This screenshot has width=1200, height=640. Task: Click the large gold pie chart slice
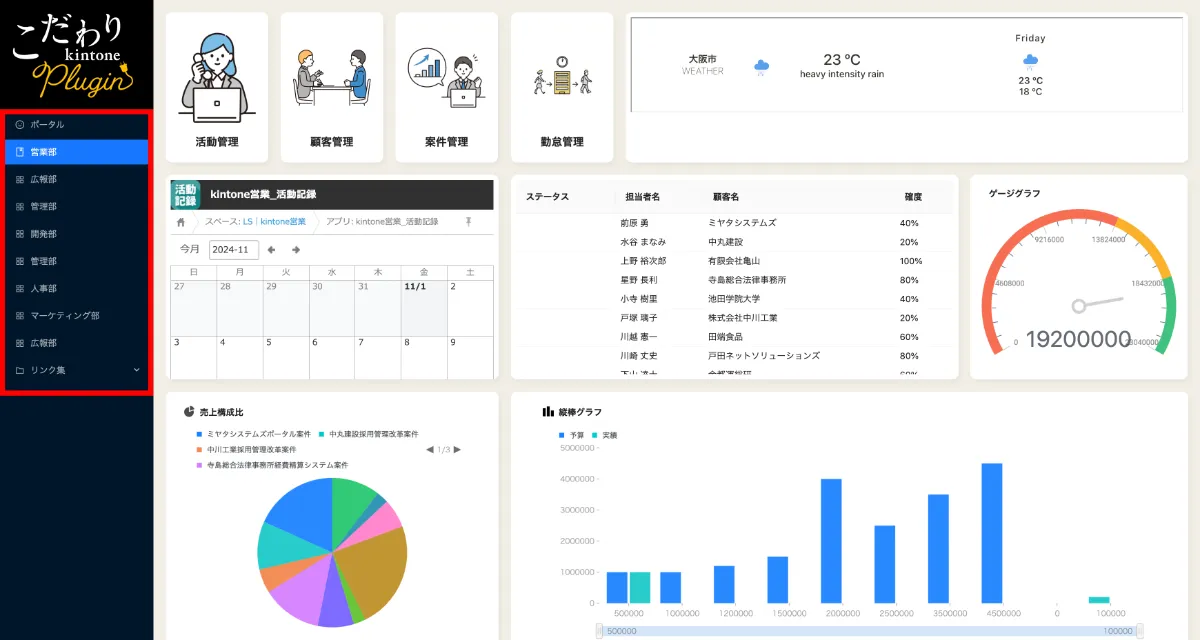[372, 571]
